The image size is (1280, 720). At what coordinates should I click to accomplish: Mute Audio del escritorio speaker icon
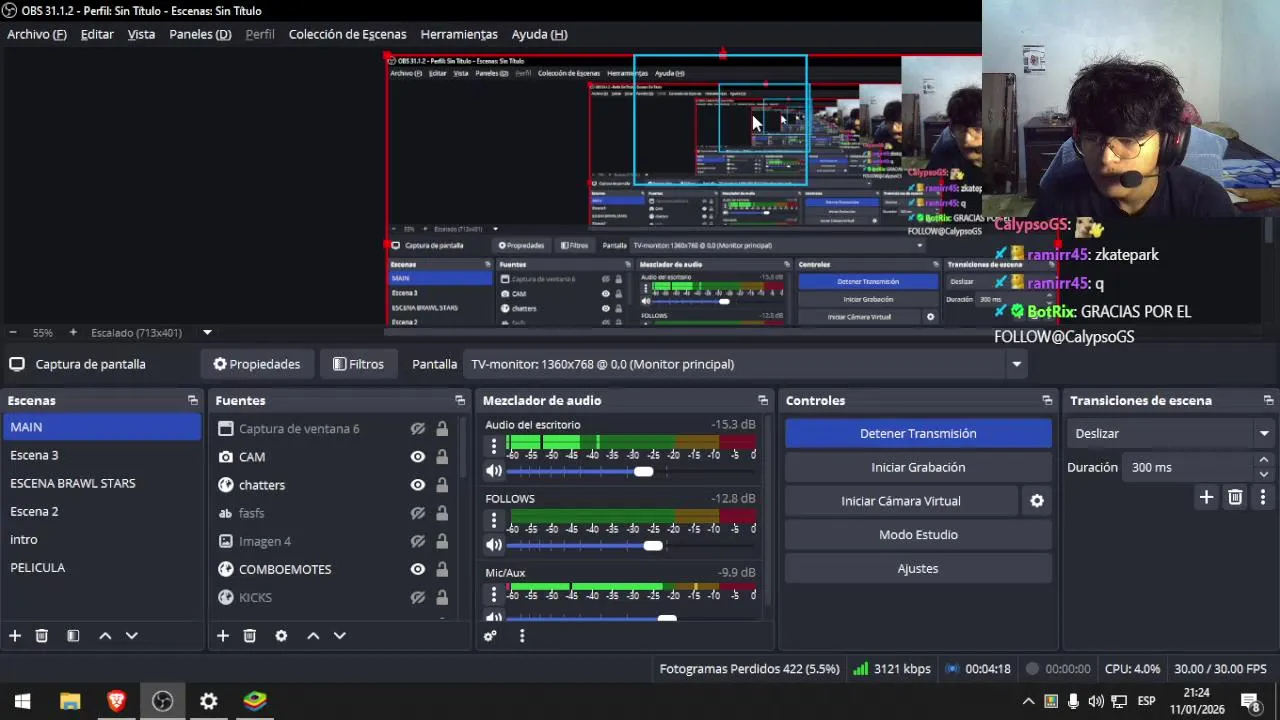coord(494,471)
